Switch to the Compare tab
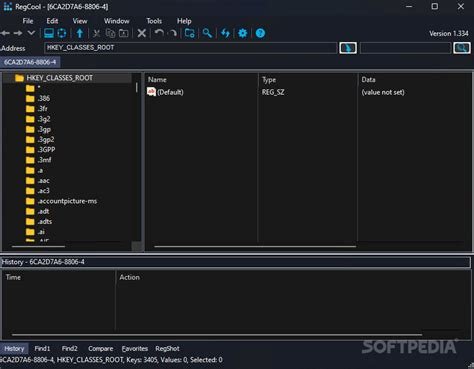This screenshot has width=474, height=369. pos(101,349)
